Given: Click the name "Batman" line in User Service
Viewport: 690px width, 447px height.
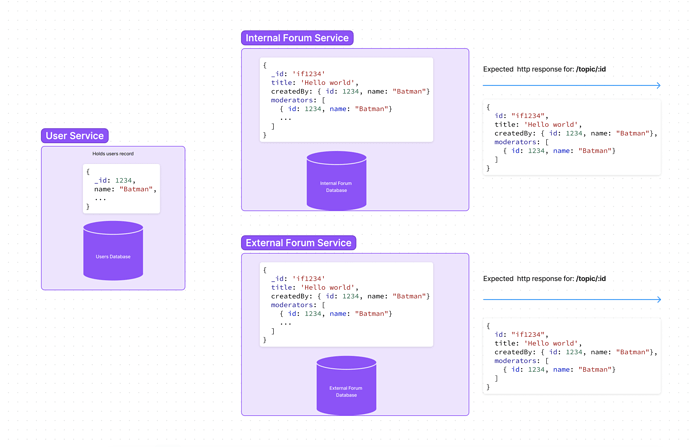Looking at the screenshot, I should point(125,189).
